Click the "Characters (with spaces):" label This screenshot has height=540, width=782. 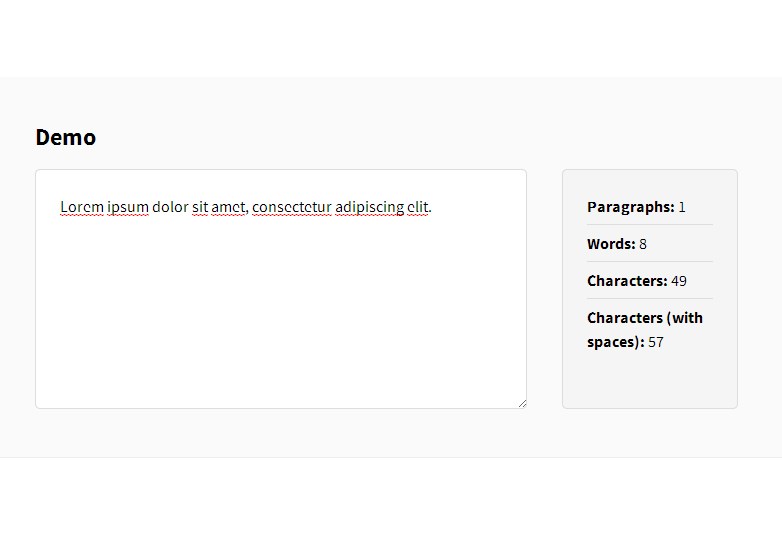pos(644,318)
